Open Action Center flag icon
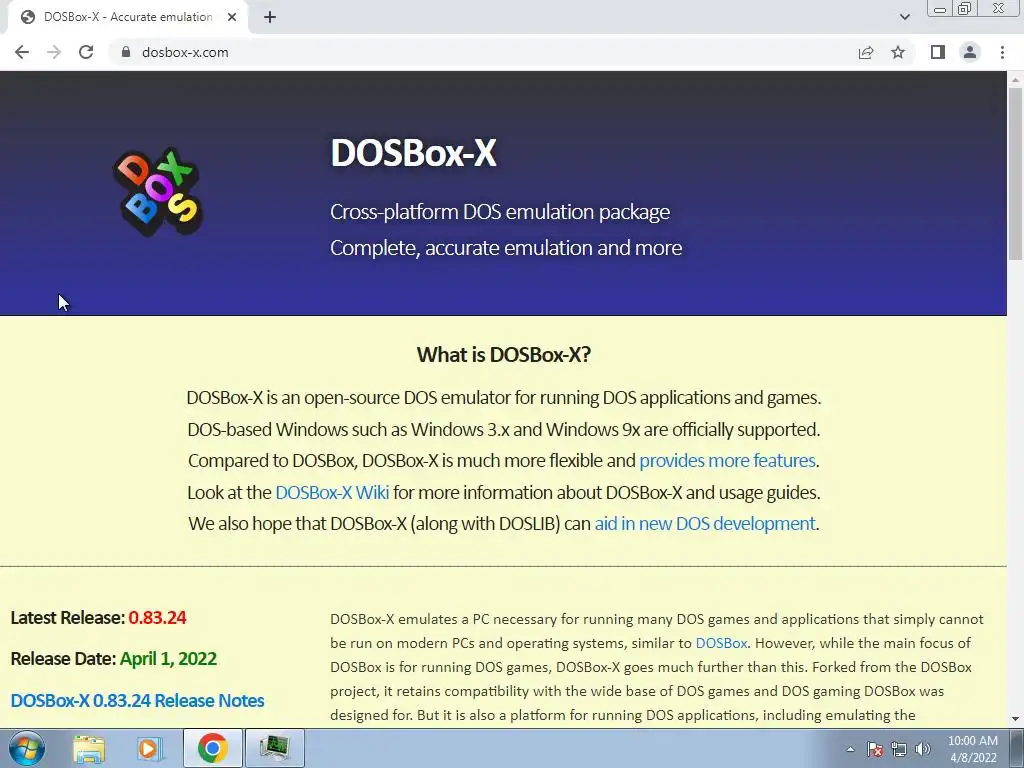 coord(875,749)
